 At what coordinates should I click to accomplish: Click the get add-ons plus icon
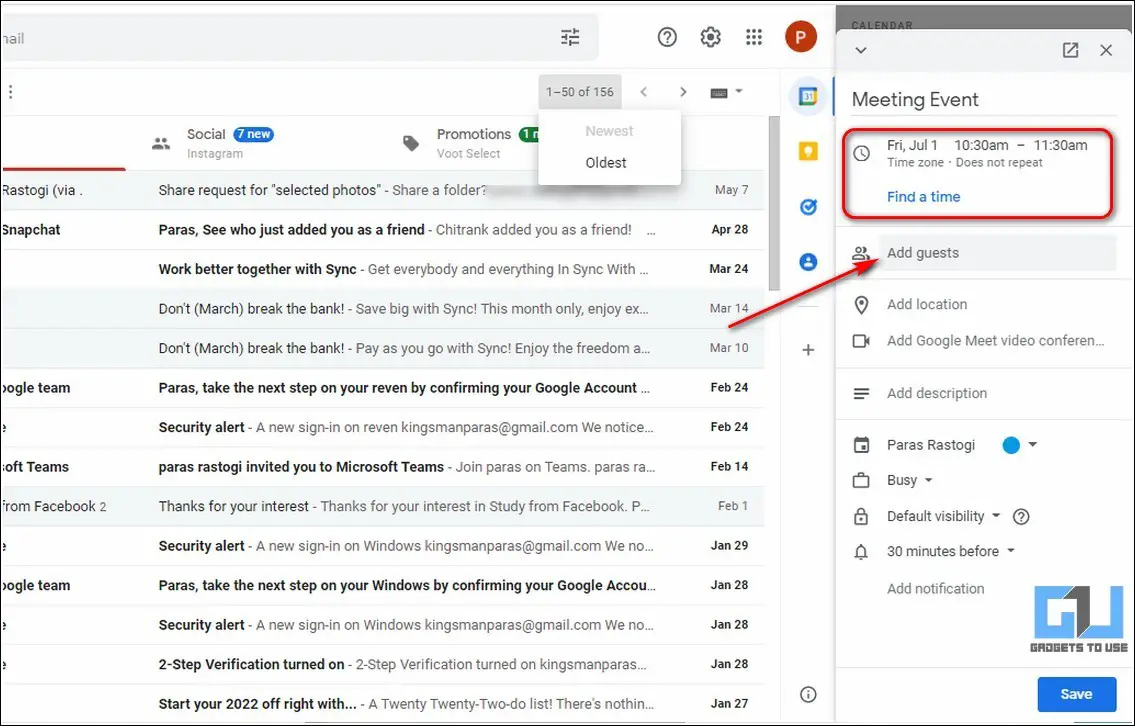pos(808,350)
